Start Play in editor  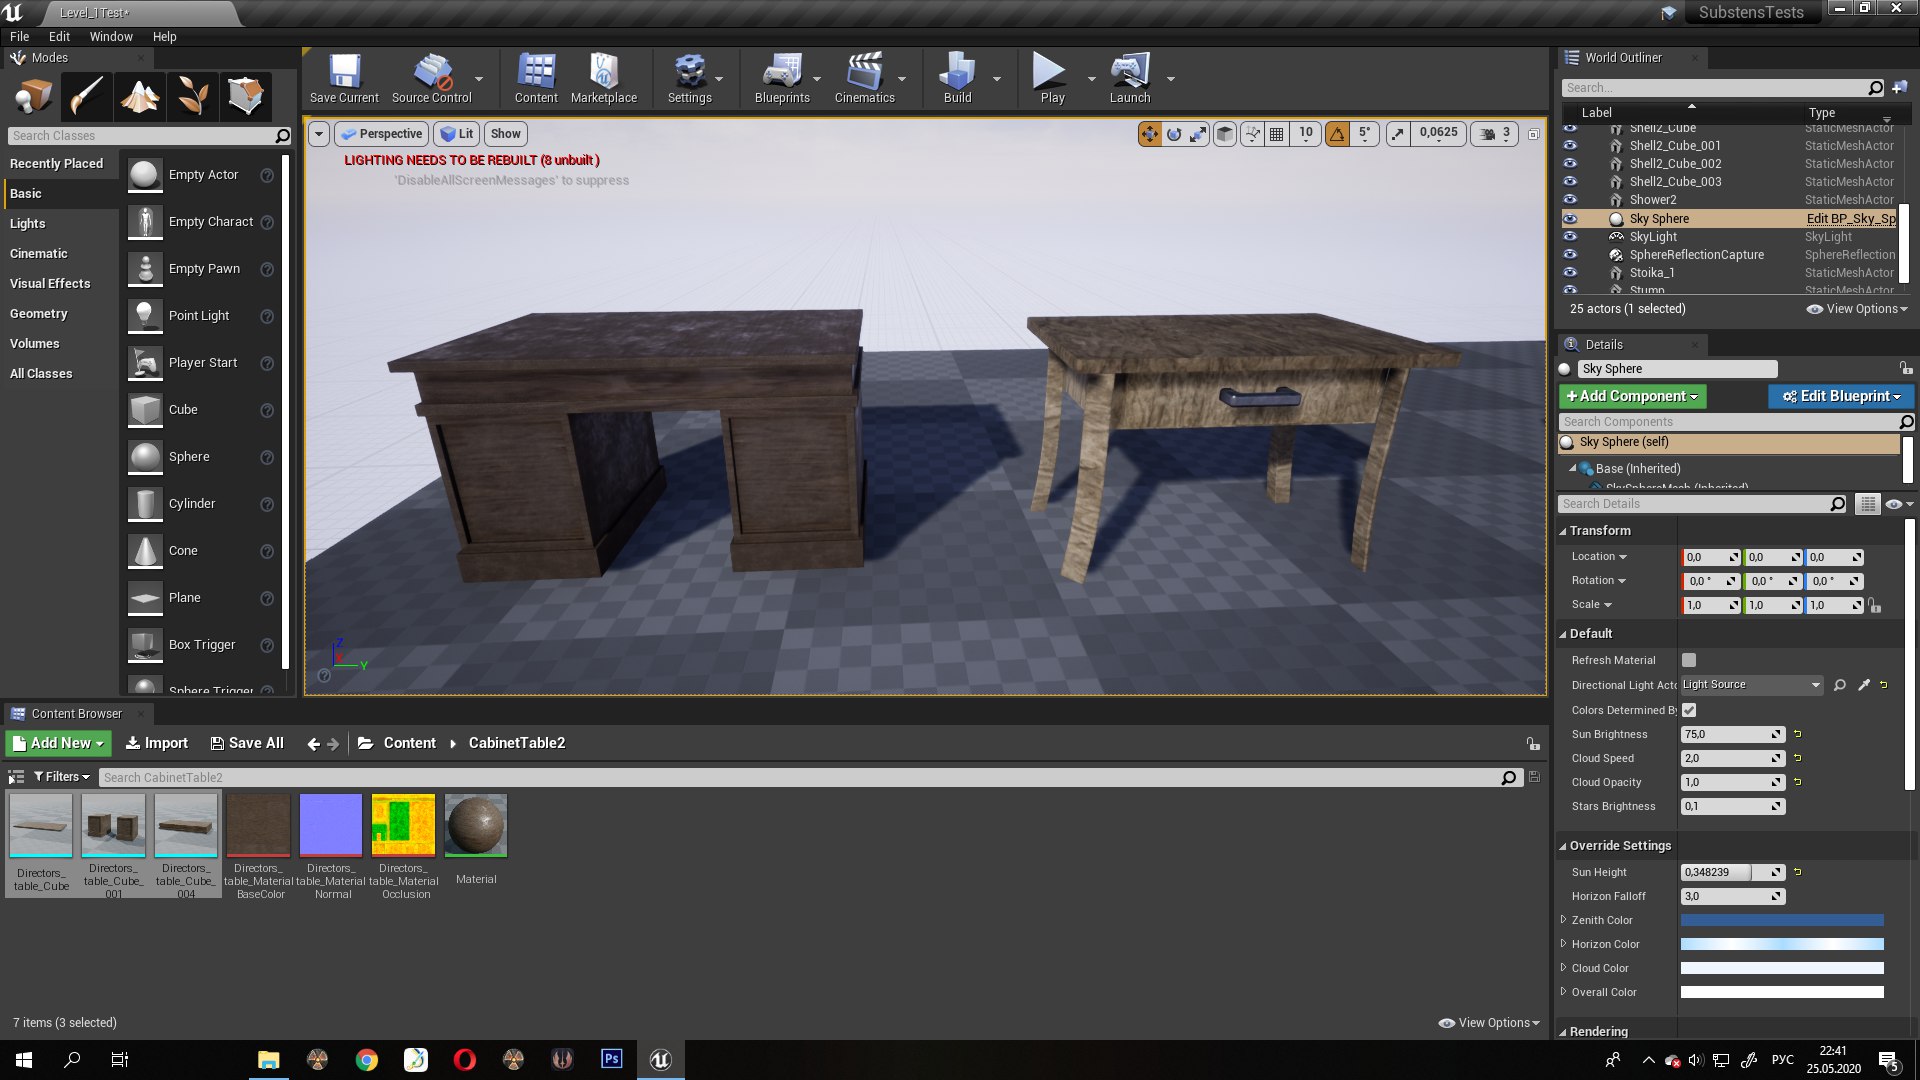[1052, 78]
